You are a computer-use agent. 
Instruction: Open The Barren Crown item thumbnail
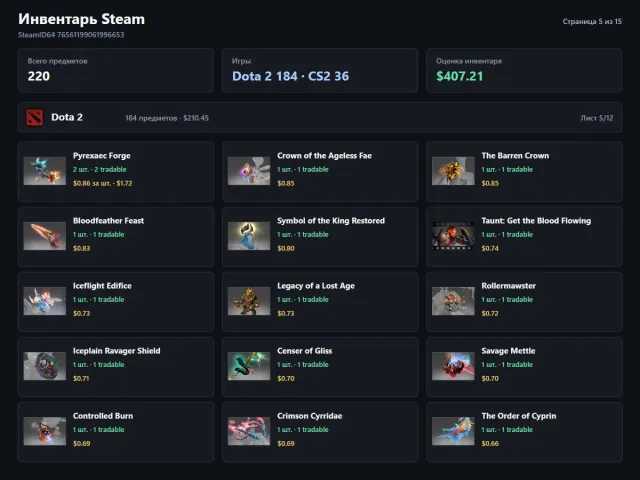[x=453, y=171]
